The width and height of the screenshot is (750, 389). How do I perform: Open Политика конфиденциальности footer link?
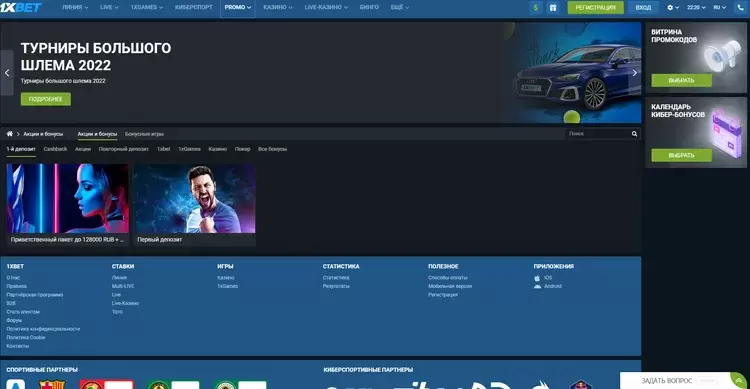click(x=44, y=329)
